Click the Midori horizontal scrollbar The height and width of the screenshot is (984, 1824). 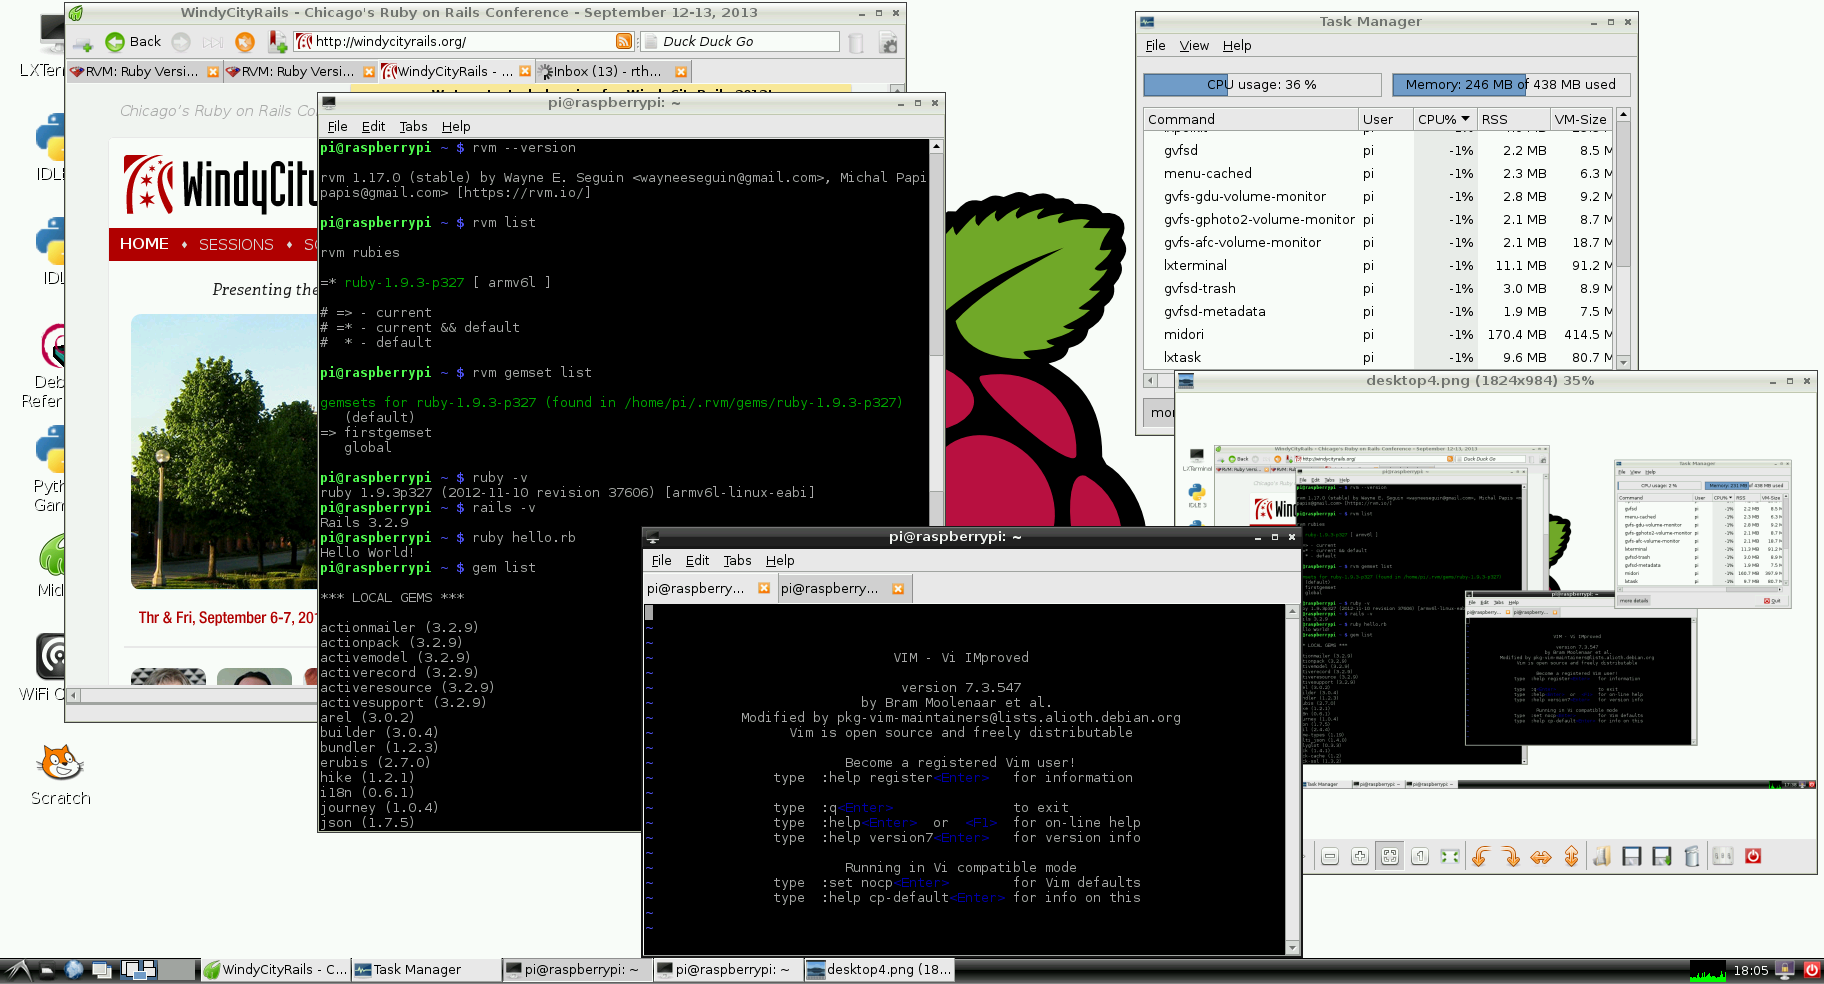coord(190,695)
